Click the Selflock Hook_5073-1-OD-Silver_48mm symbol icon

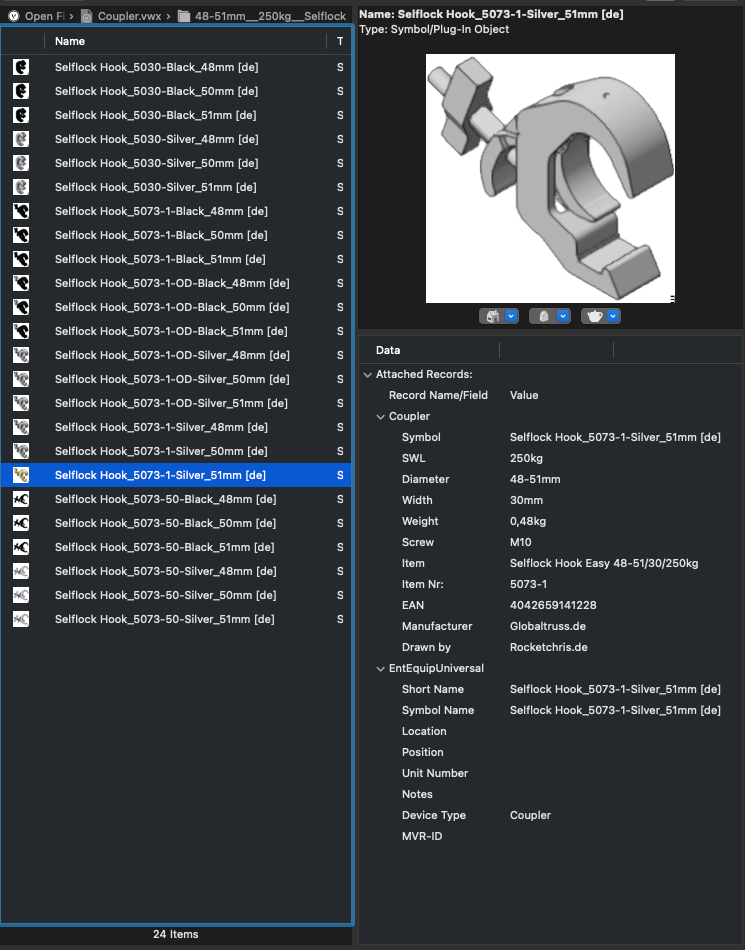point(21,355)
